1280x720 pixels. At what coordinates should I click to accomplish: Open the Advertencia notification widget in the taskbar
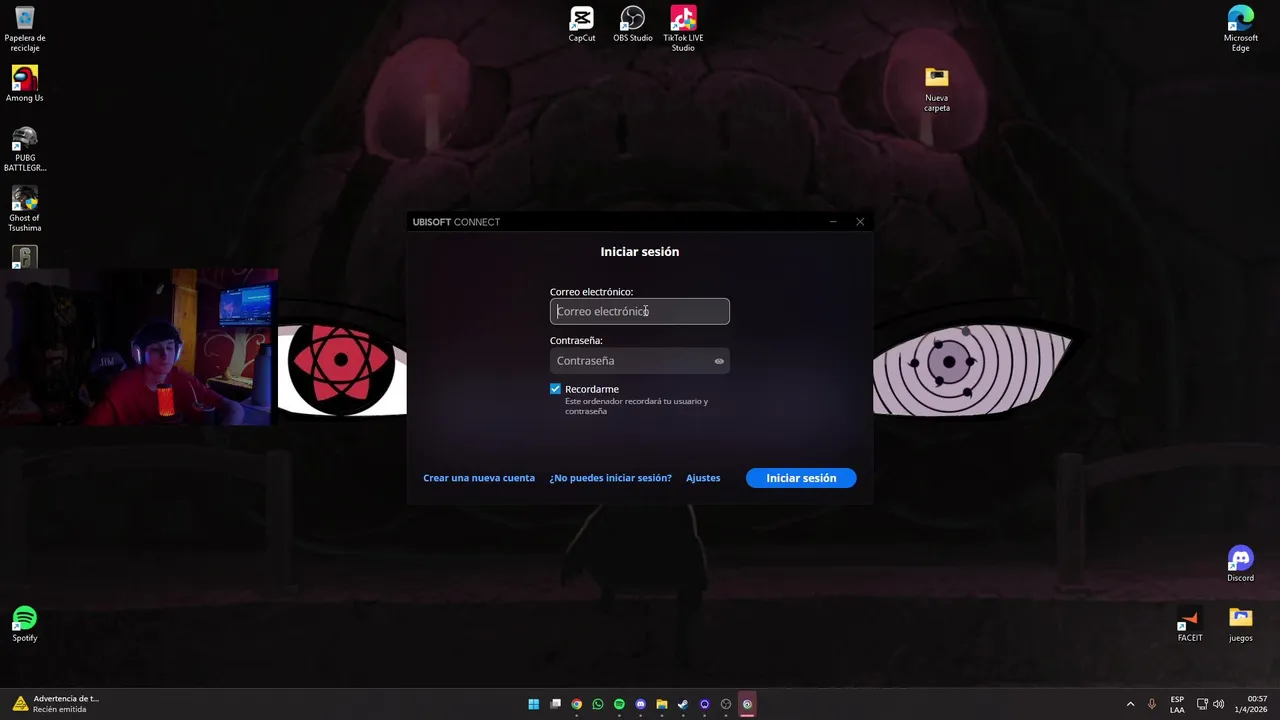point(57,704)
